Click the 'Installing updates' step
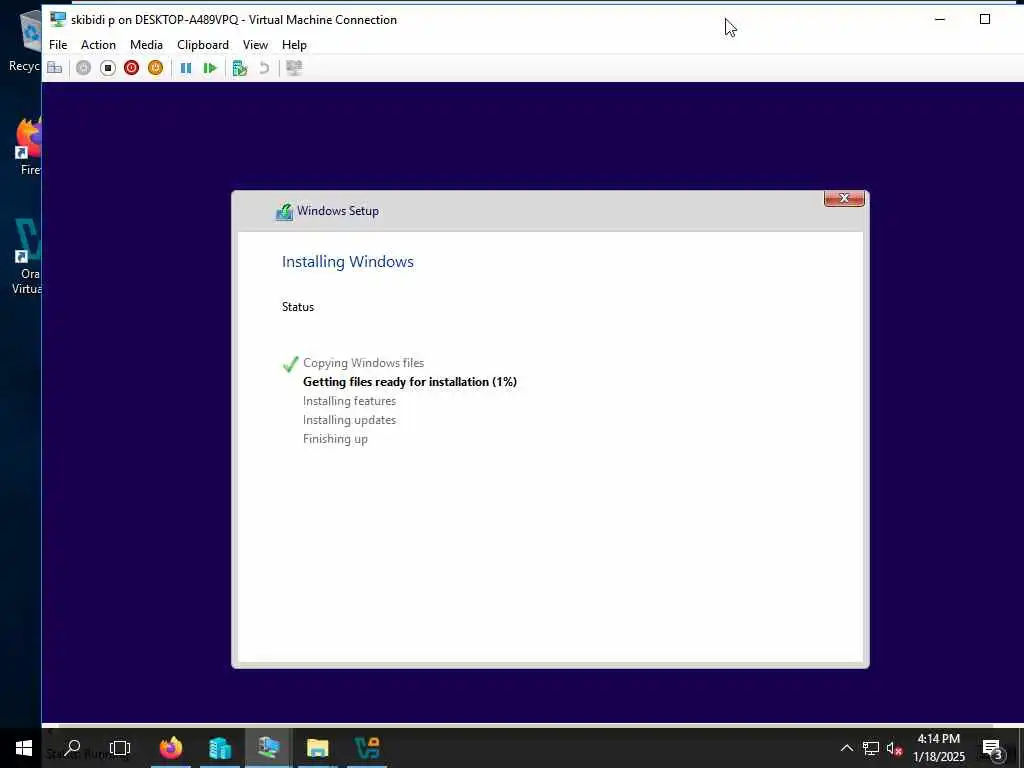This screenshot has height=768, width=1024. [x=349, y=420]
